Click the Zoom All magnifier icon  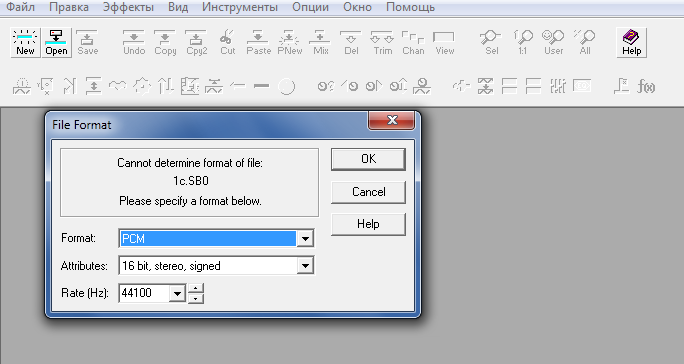tap(585, 42)
